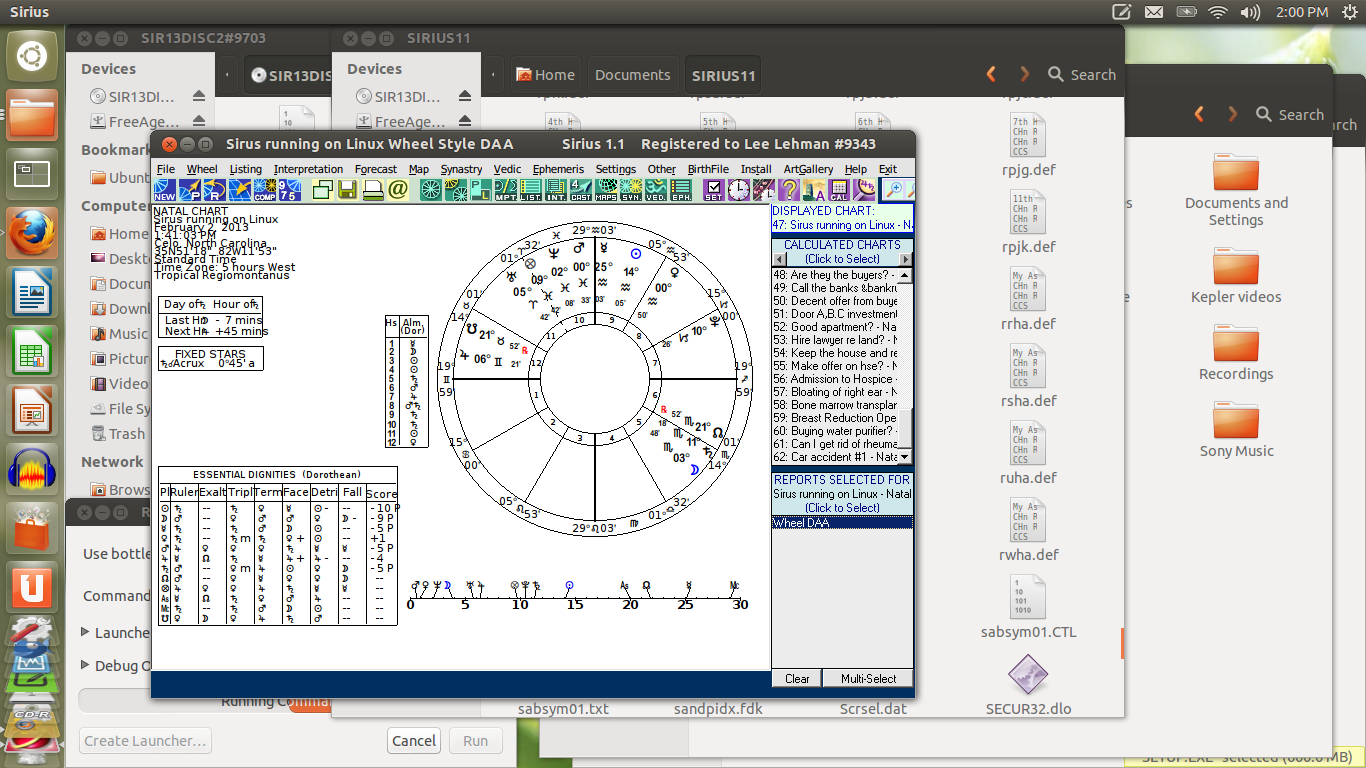1366x768 pixels.
Task: Click the Save chart floppy disk icon
Action: pyautogui.click(x=347, y=189)
